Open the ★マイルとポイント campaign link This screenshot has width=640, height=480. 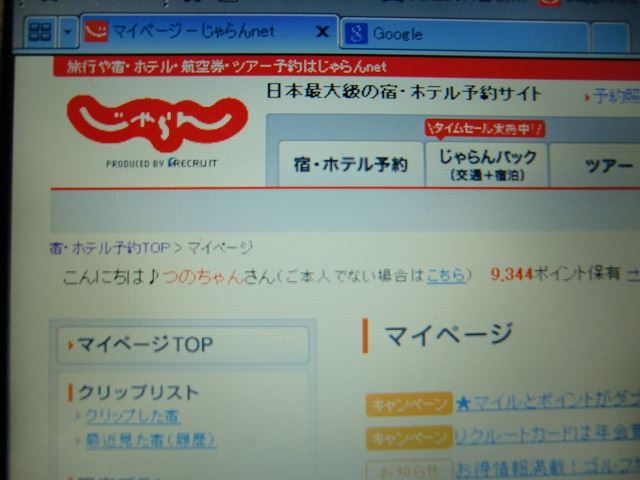(x=548, y=402)
